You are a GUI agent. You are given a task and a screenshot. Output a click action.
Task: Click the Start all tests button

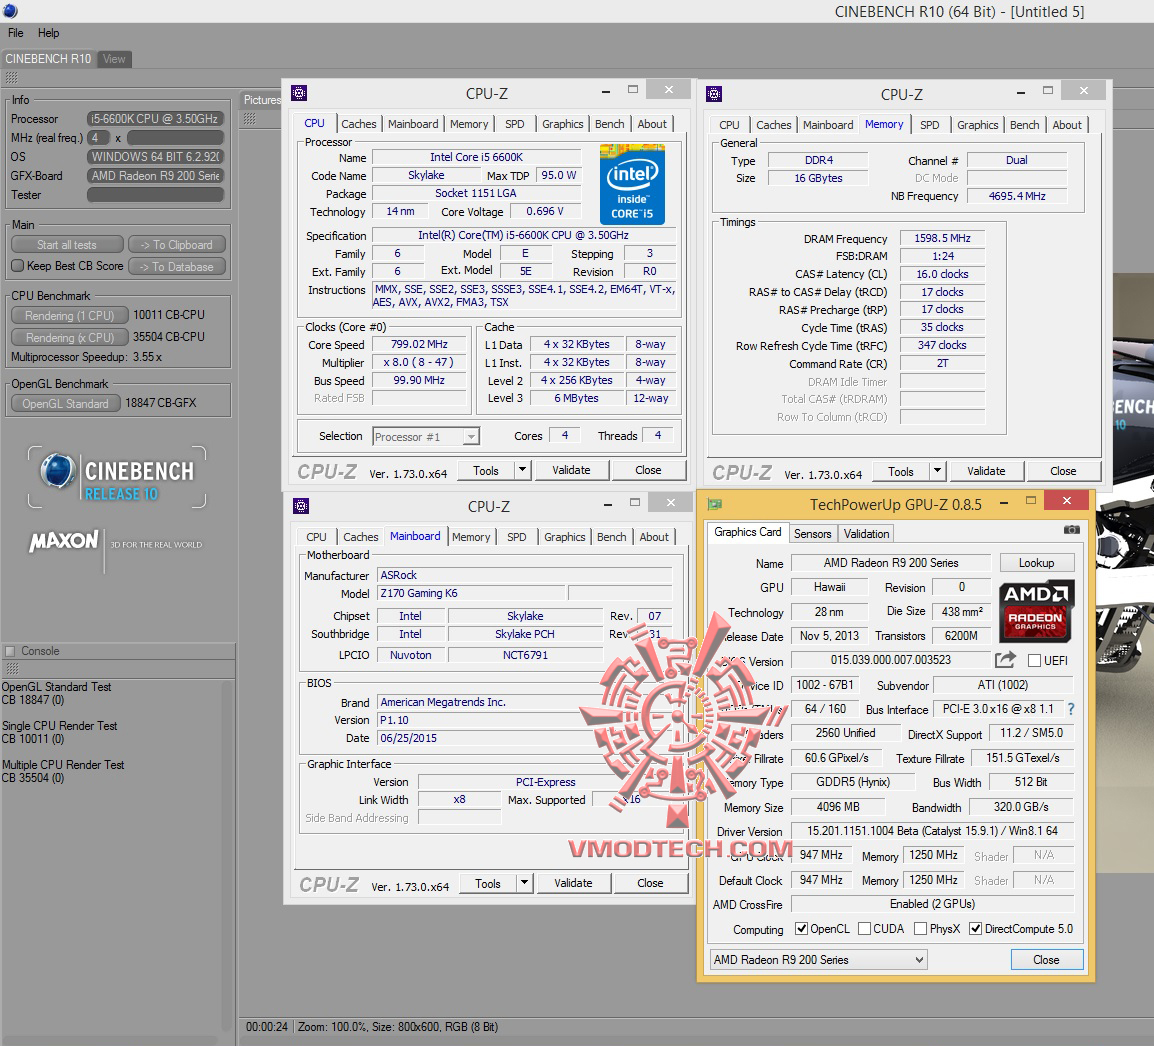(x=67, y=244)
